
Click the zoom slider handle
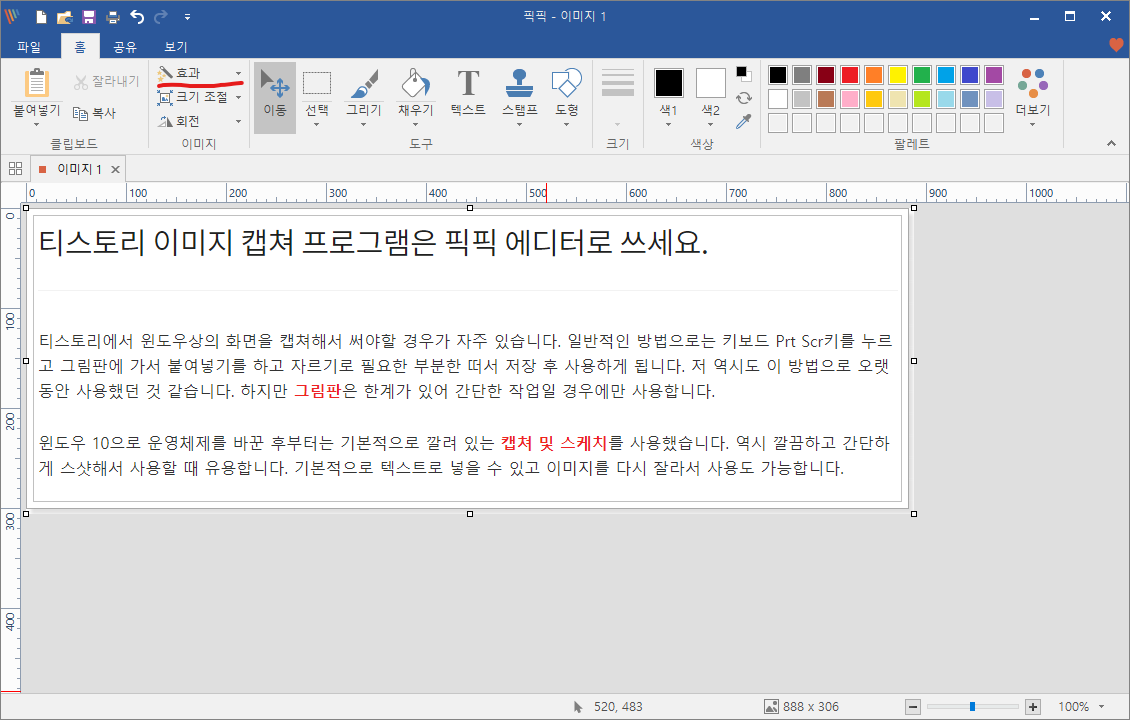(x=972, y=707)
